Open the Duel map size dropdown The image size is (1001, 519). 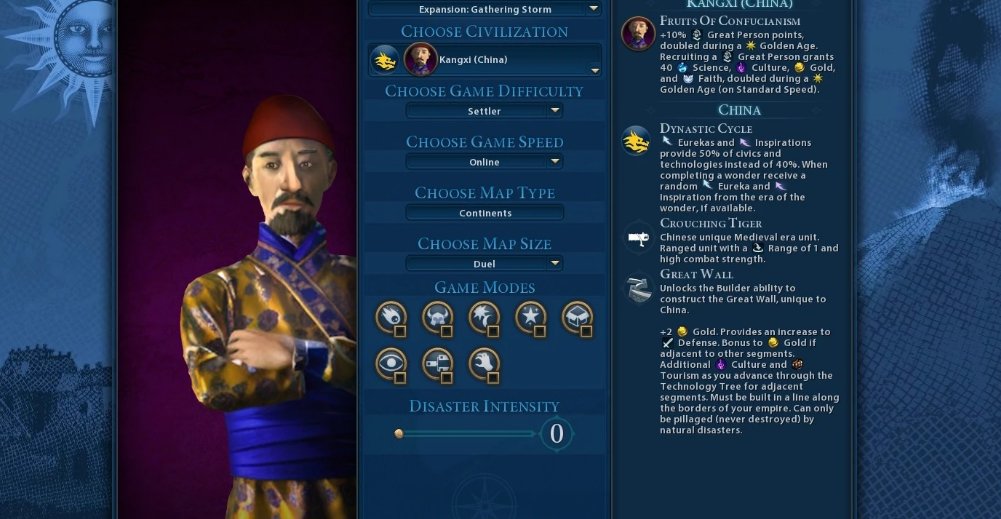(485, 264)
